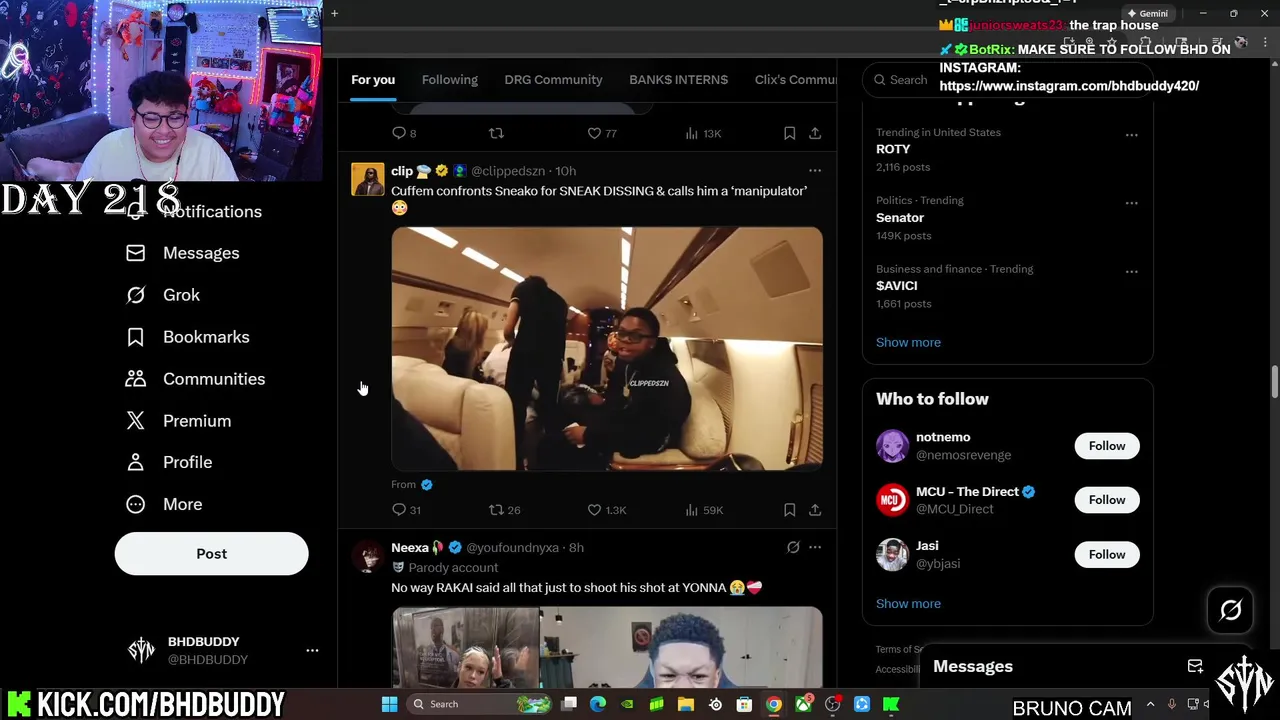This screenshot has width=1280, height=720.
Task: Show more under Who to follow
Action: point(908,604)
